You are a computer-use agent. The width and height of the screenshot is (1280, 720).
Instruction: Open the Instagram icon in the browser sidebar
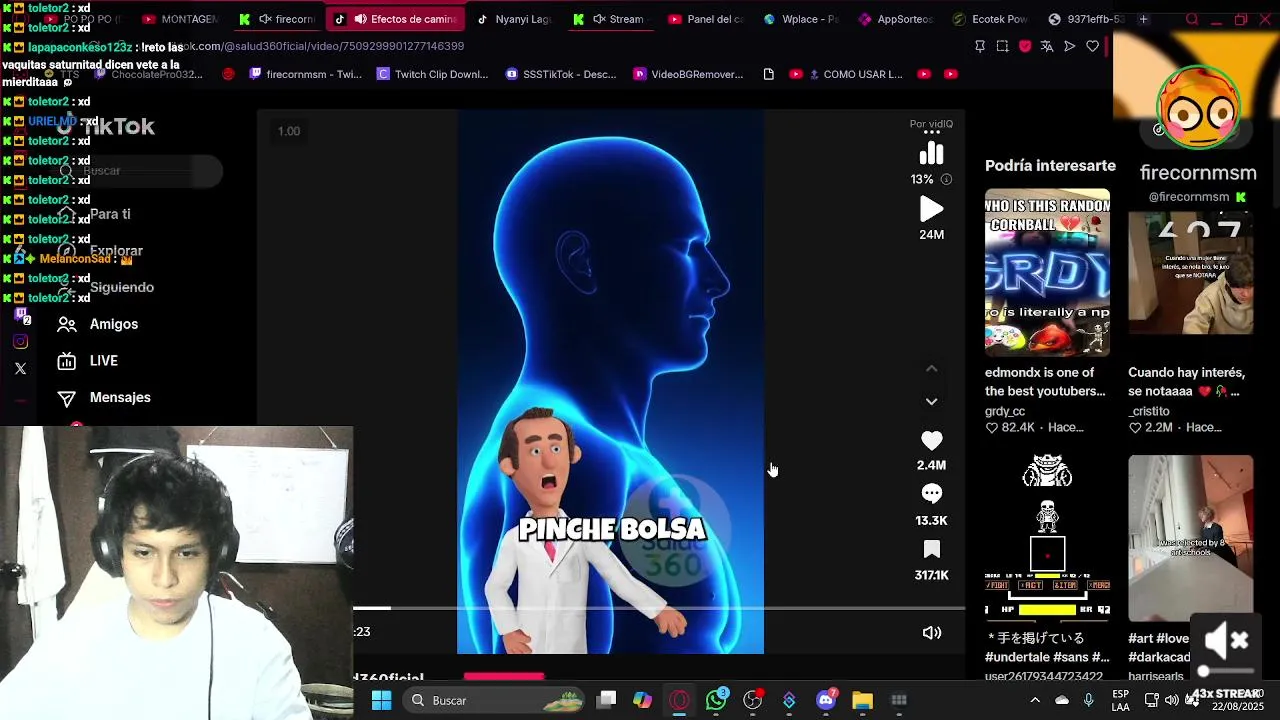(20, 342)
